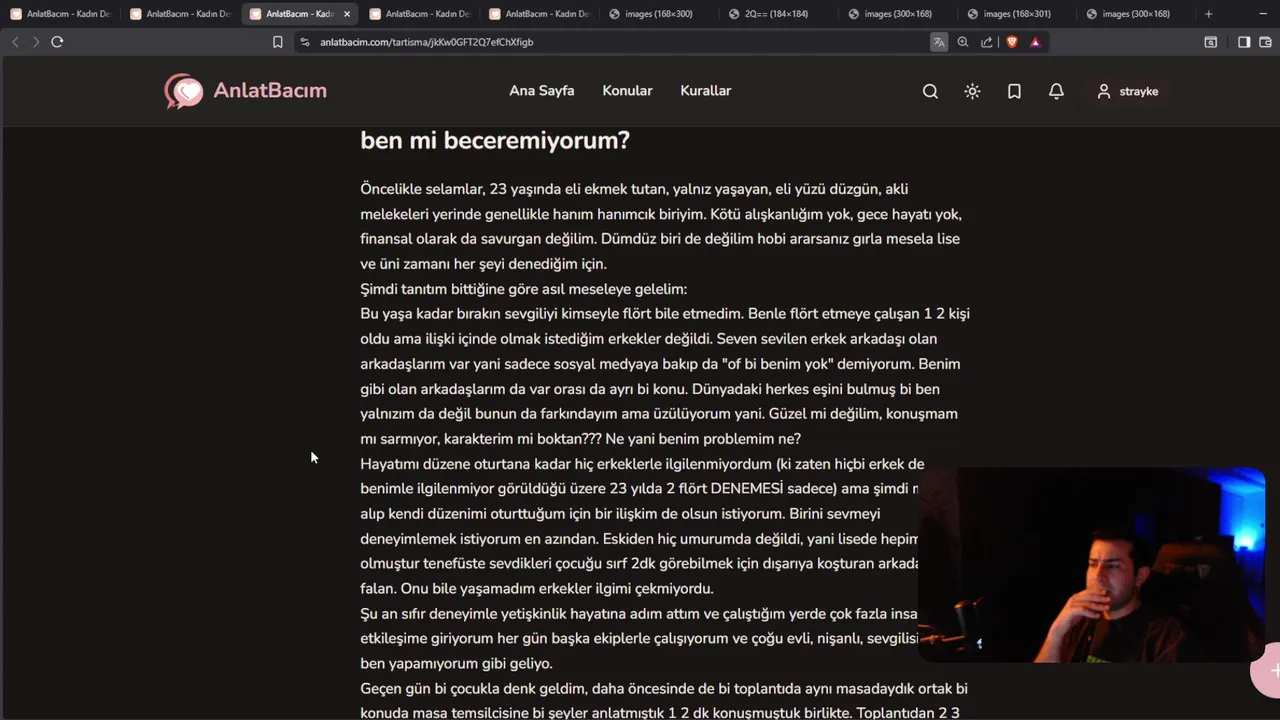Open site settings icon beside the URL

pos(305,42)
